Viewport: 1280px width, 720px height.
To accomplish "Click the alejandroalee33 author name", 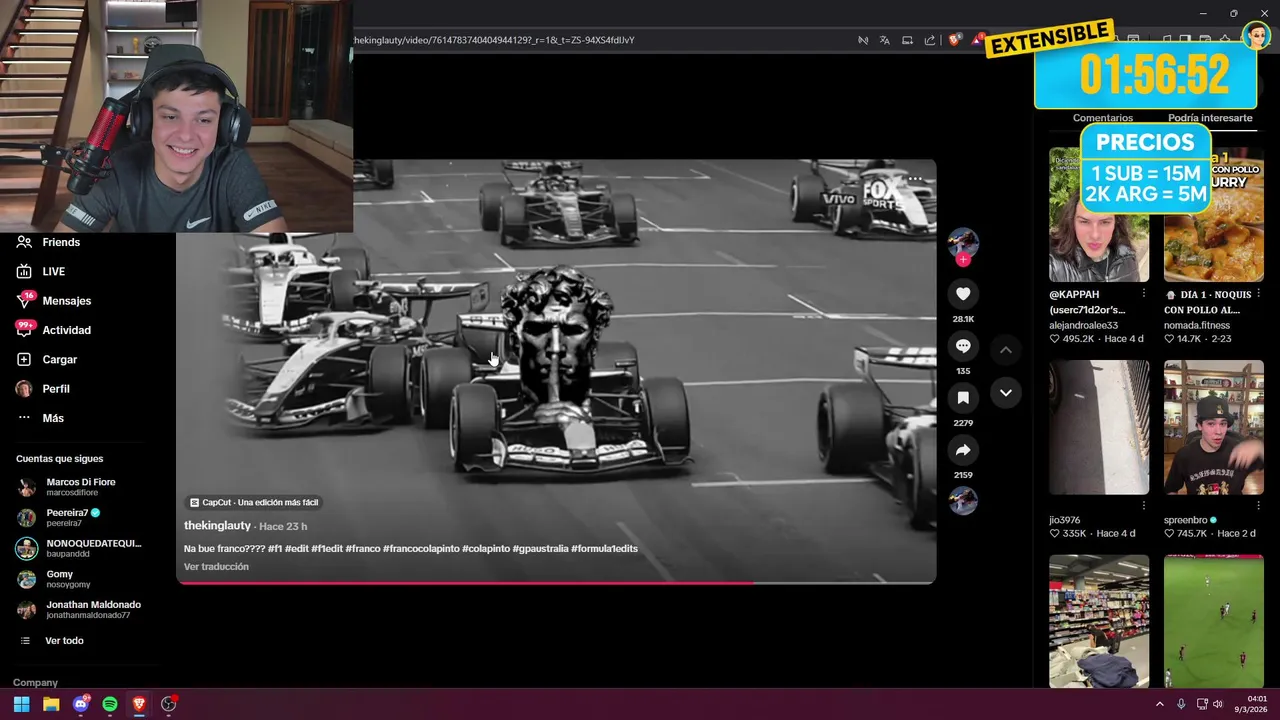I will pos(1083,325).
